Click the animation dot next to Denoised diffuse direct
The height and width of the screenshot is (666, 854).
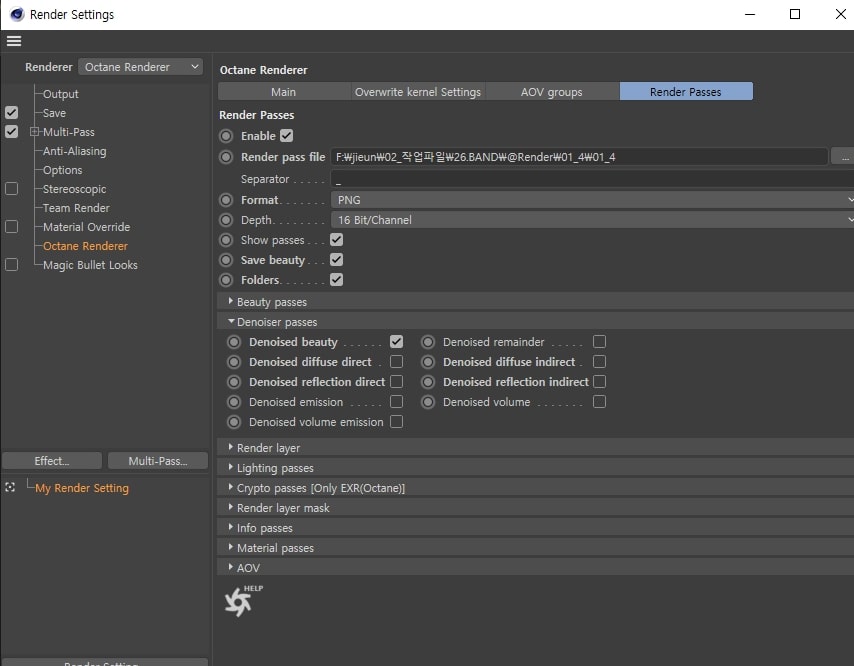pos(234,362)
